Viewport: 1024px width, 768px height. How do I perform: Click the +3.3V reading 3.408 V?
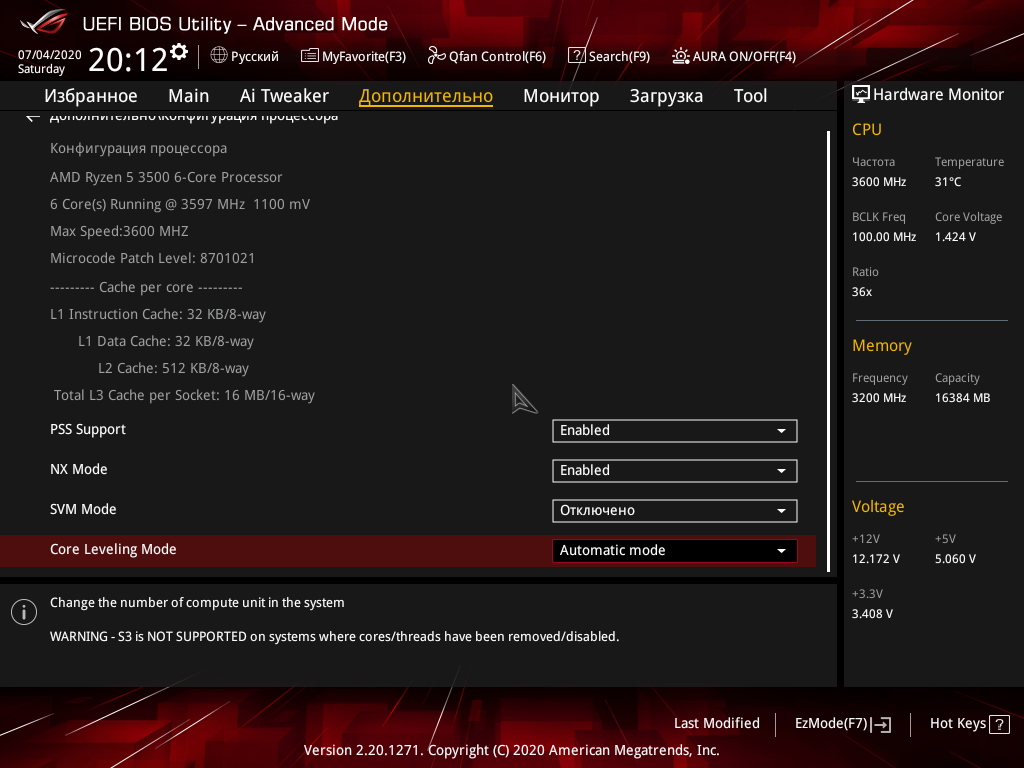872,614
